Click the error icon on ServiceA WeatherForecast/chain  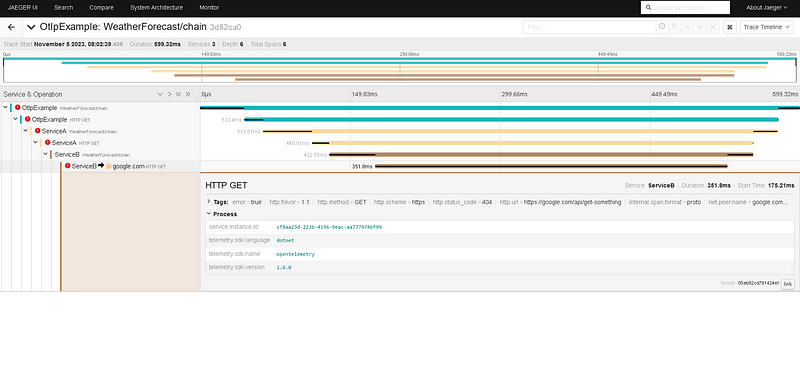click(x=38, y=131)
